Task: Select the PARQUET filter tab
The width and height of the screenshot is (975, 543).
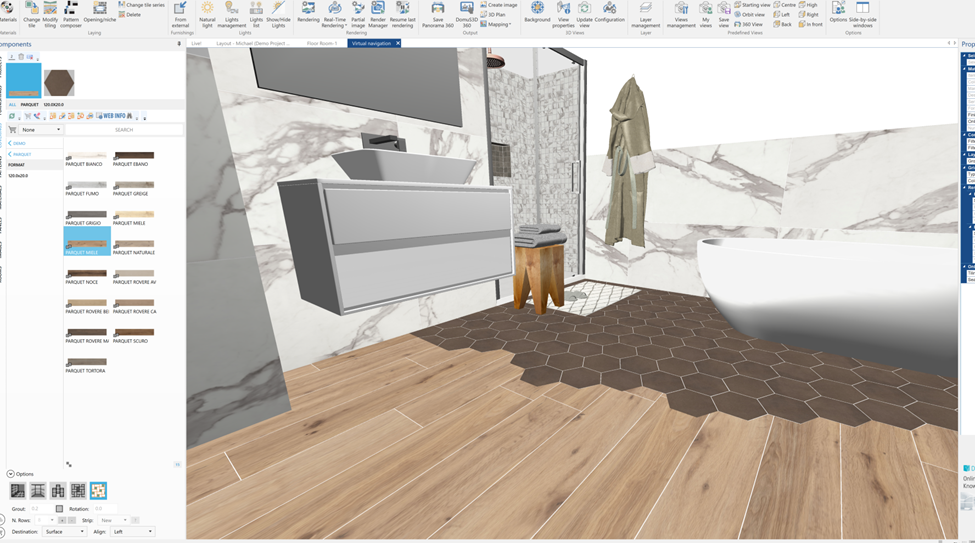Action: pyautogui.click(x=29, y=104)
